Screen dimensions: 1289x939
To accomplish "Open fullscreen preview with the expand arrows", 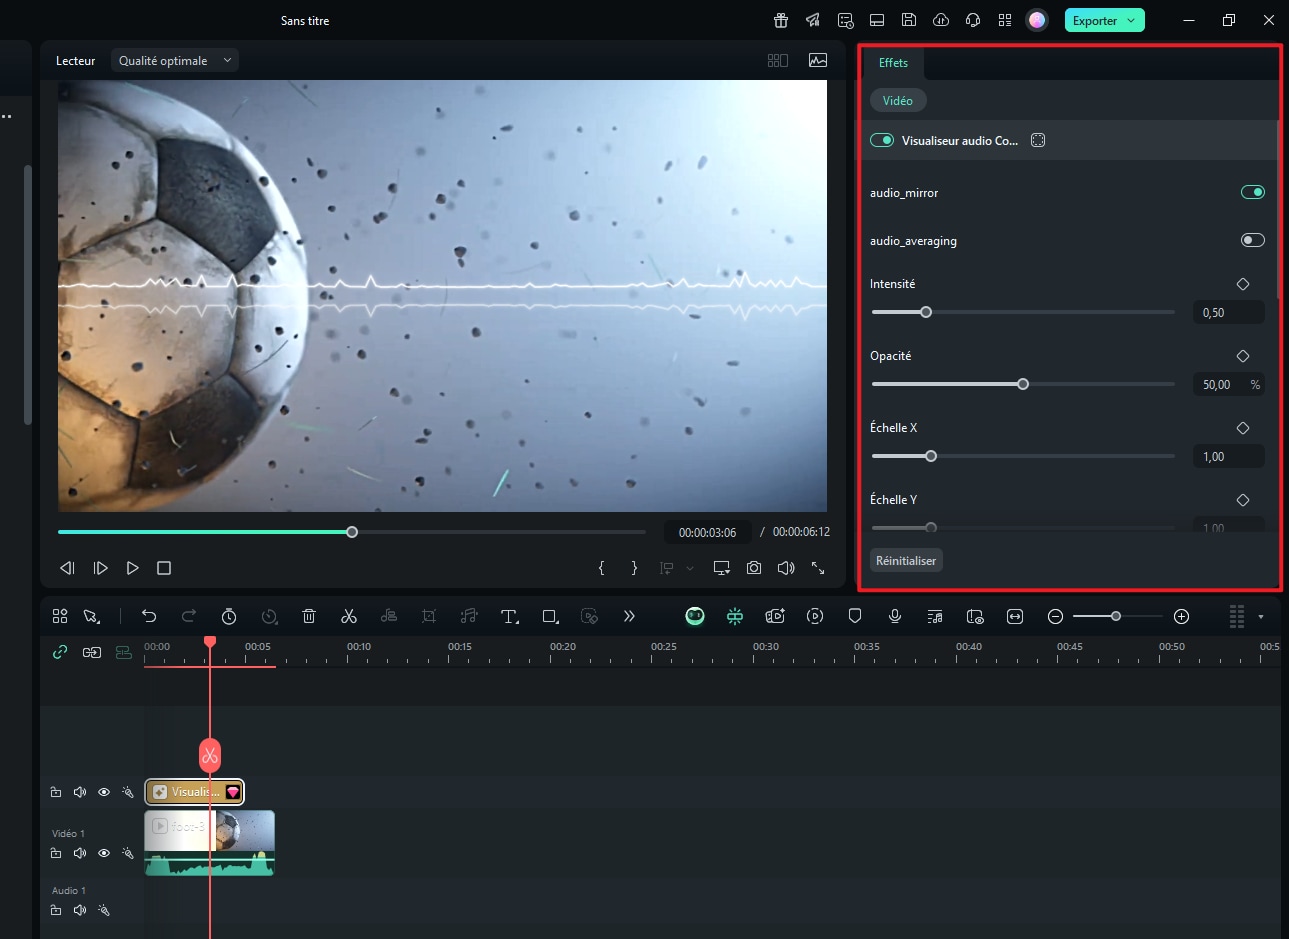I will [x=818, y=568].
